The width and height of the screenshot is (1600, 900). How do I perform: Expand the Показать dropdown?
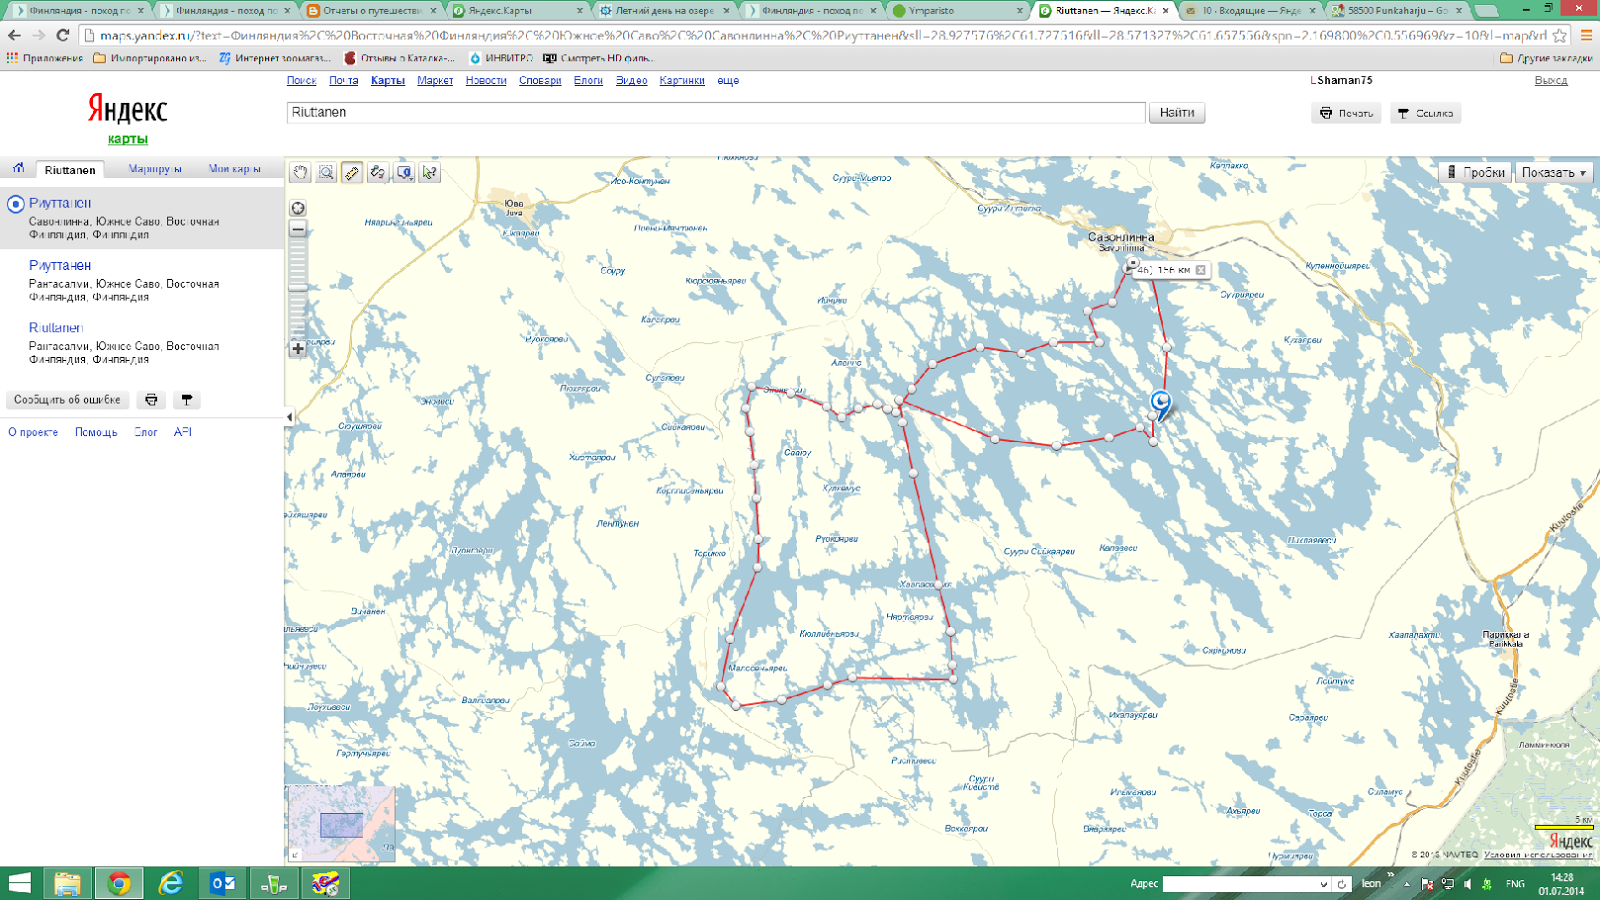1554,172
